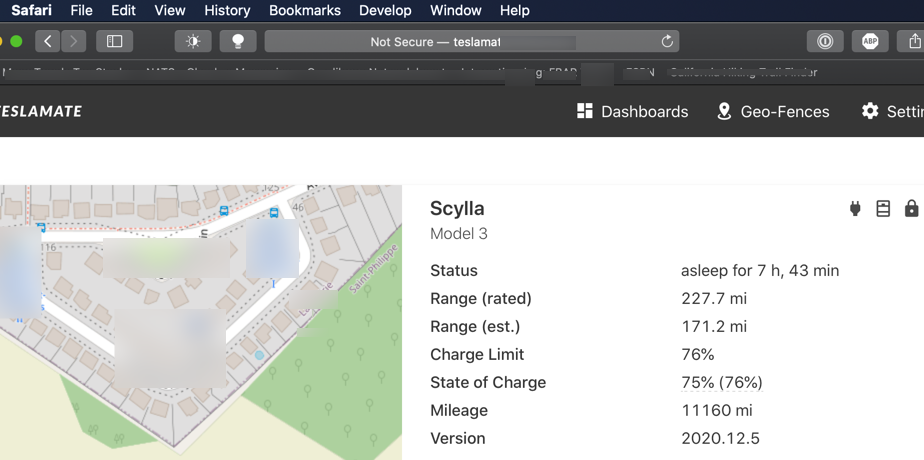924x460 pixels.
Task: Click the State of Charge label
Action: 488,382
